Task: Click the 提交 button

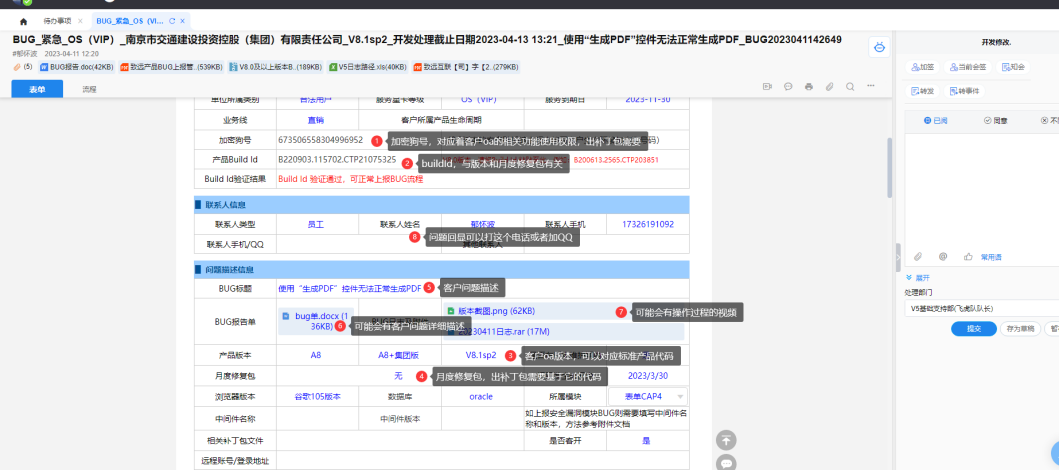Action: (973, 328)
